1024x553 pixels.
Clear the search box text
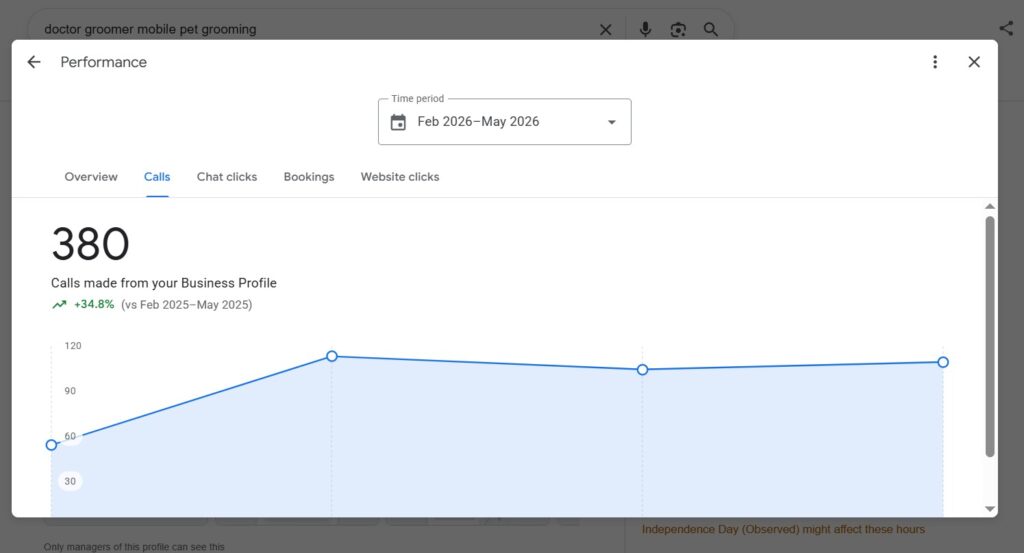coord(605,29)
